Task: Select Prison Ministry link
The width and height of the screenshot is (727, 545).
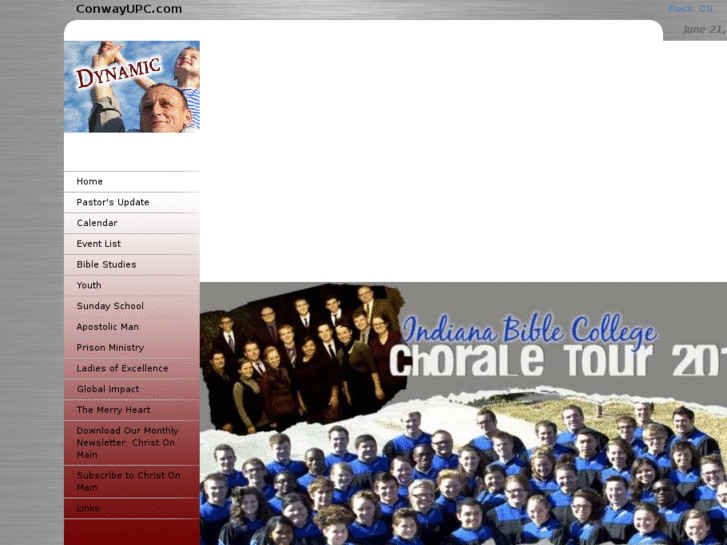Action: point(132,348)
